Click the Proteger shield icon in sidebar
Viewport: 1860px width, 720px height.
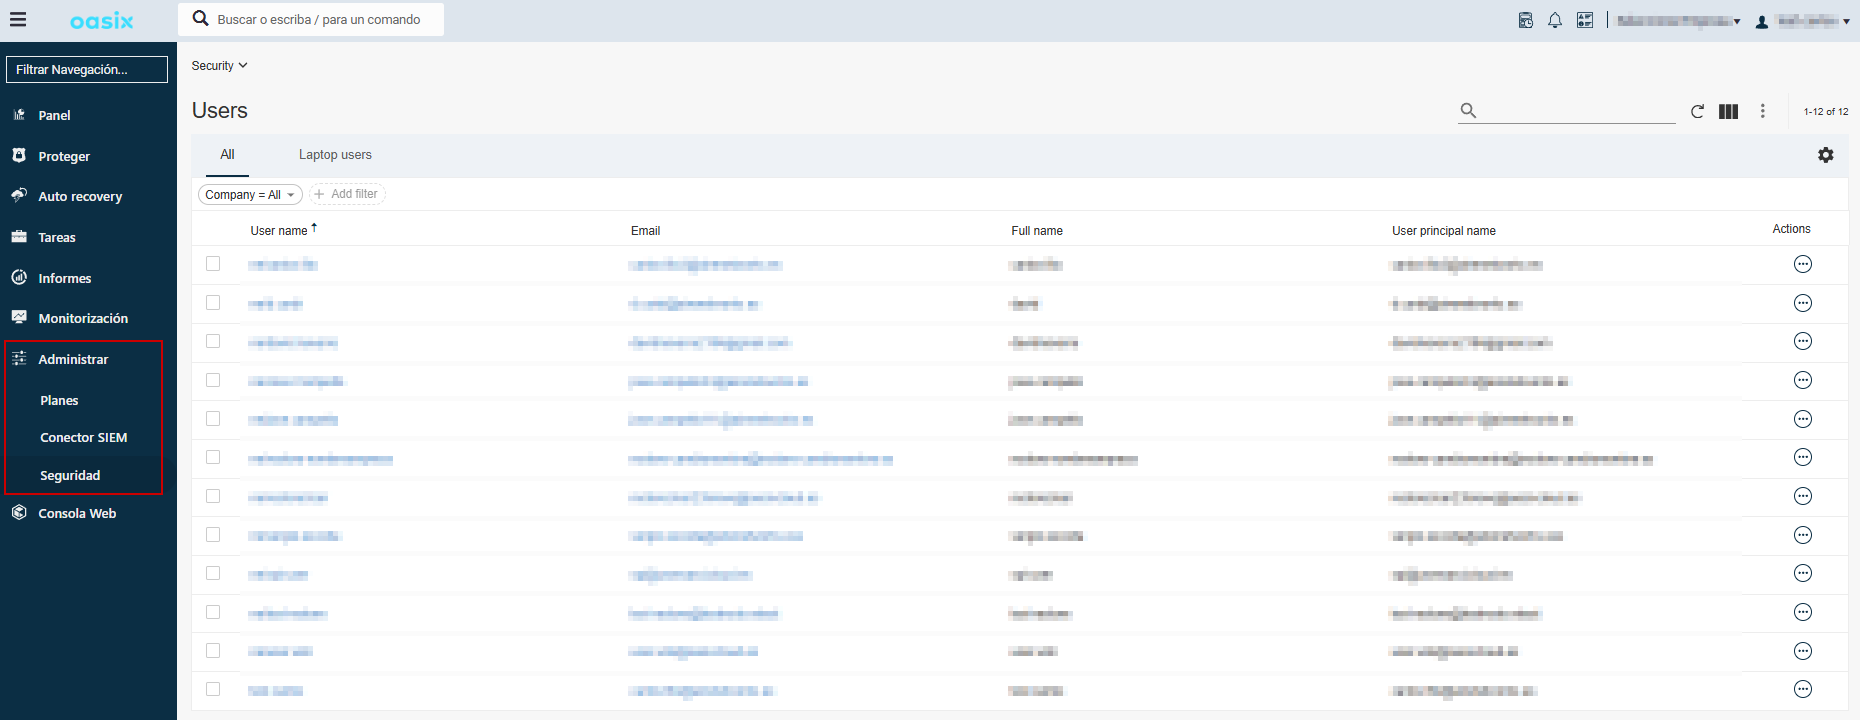click(19, 156)
